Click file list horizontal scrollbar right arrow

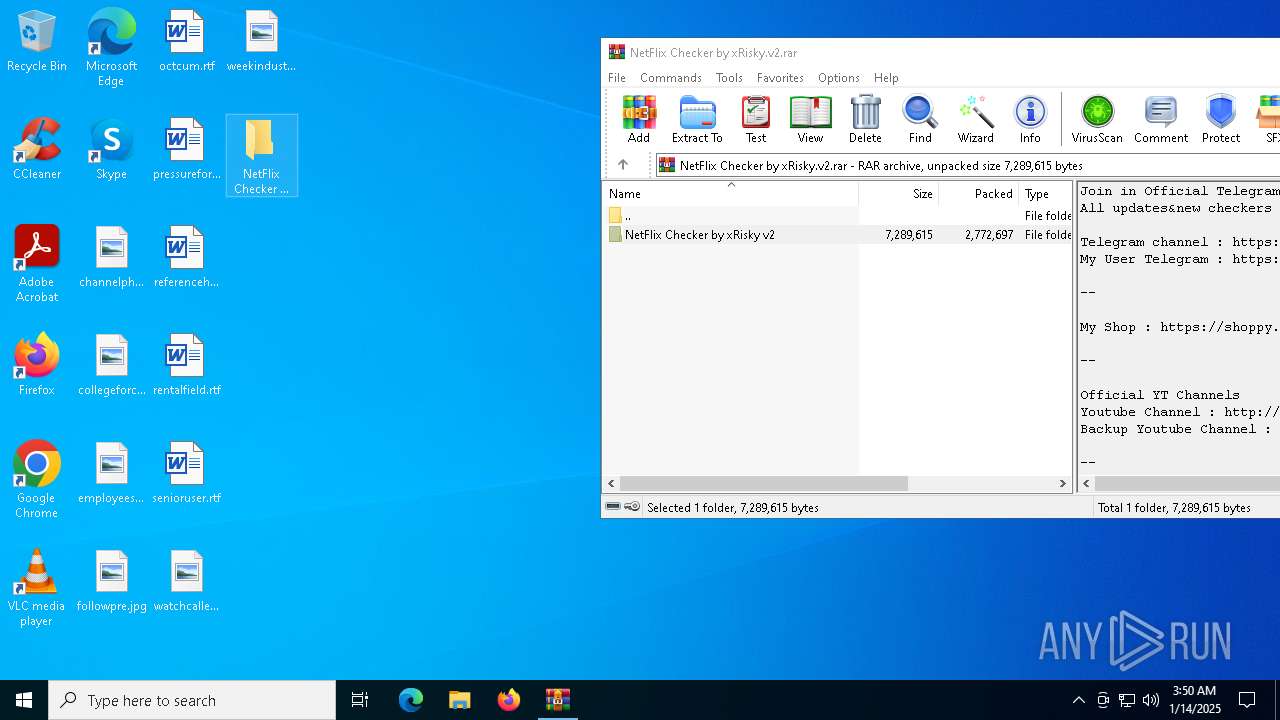coord(1063,483)
